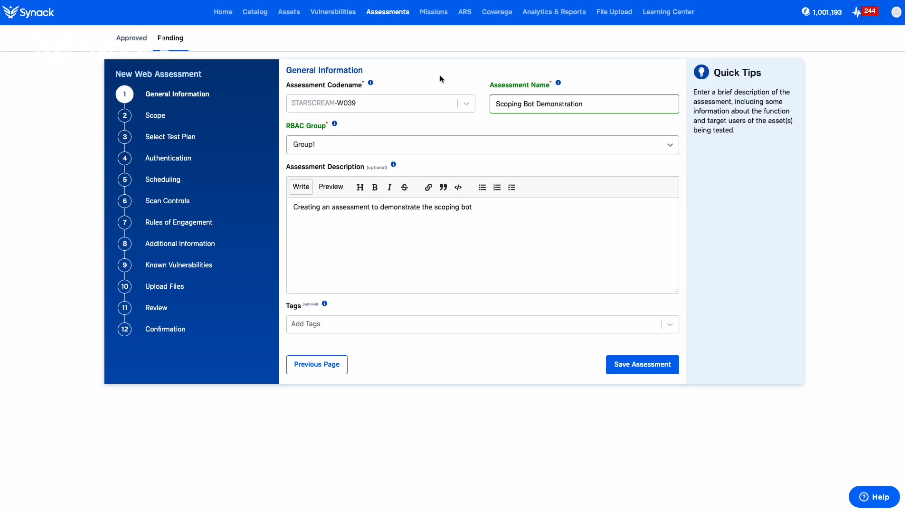Click into the Assessment Description text area
Image resolution: width=905 pixels, height=509 pixels.
click(x=483, y=245)
